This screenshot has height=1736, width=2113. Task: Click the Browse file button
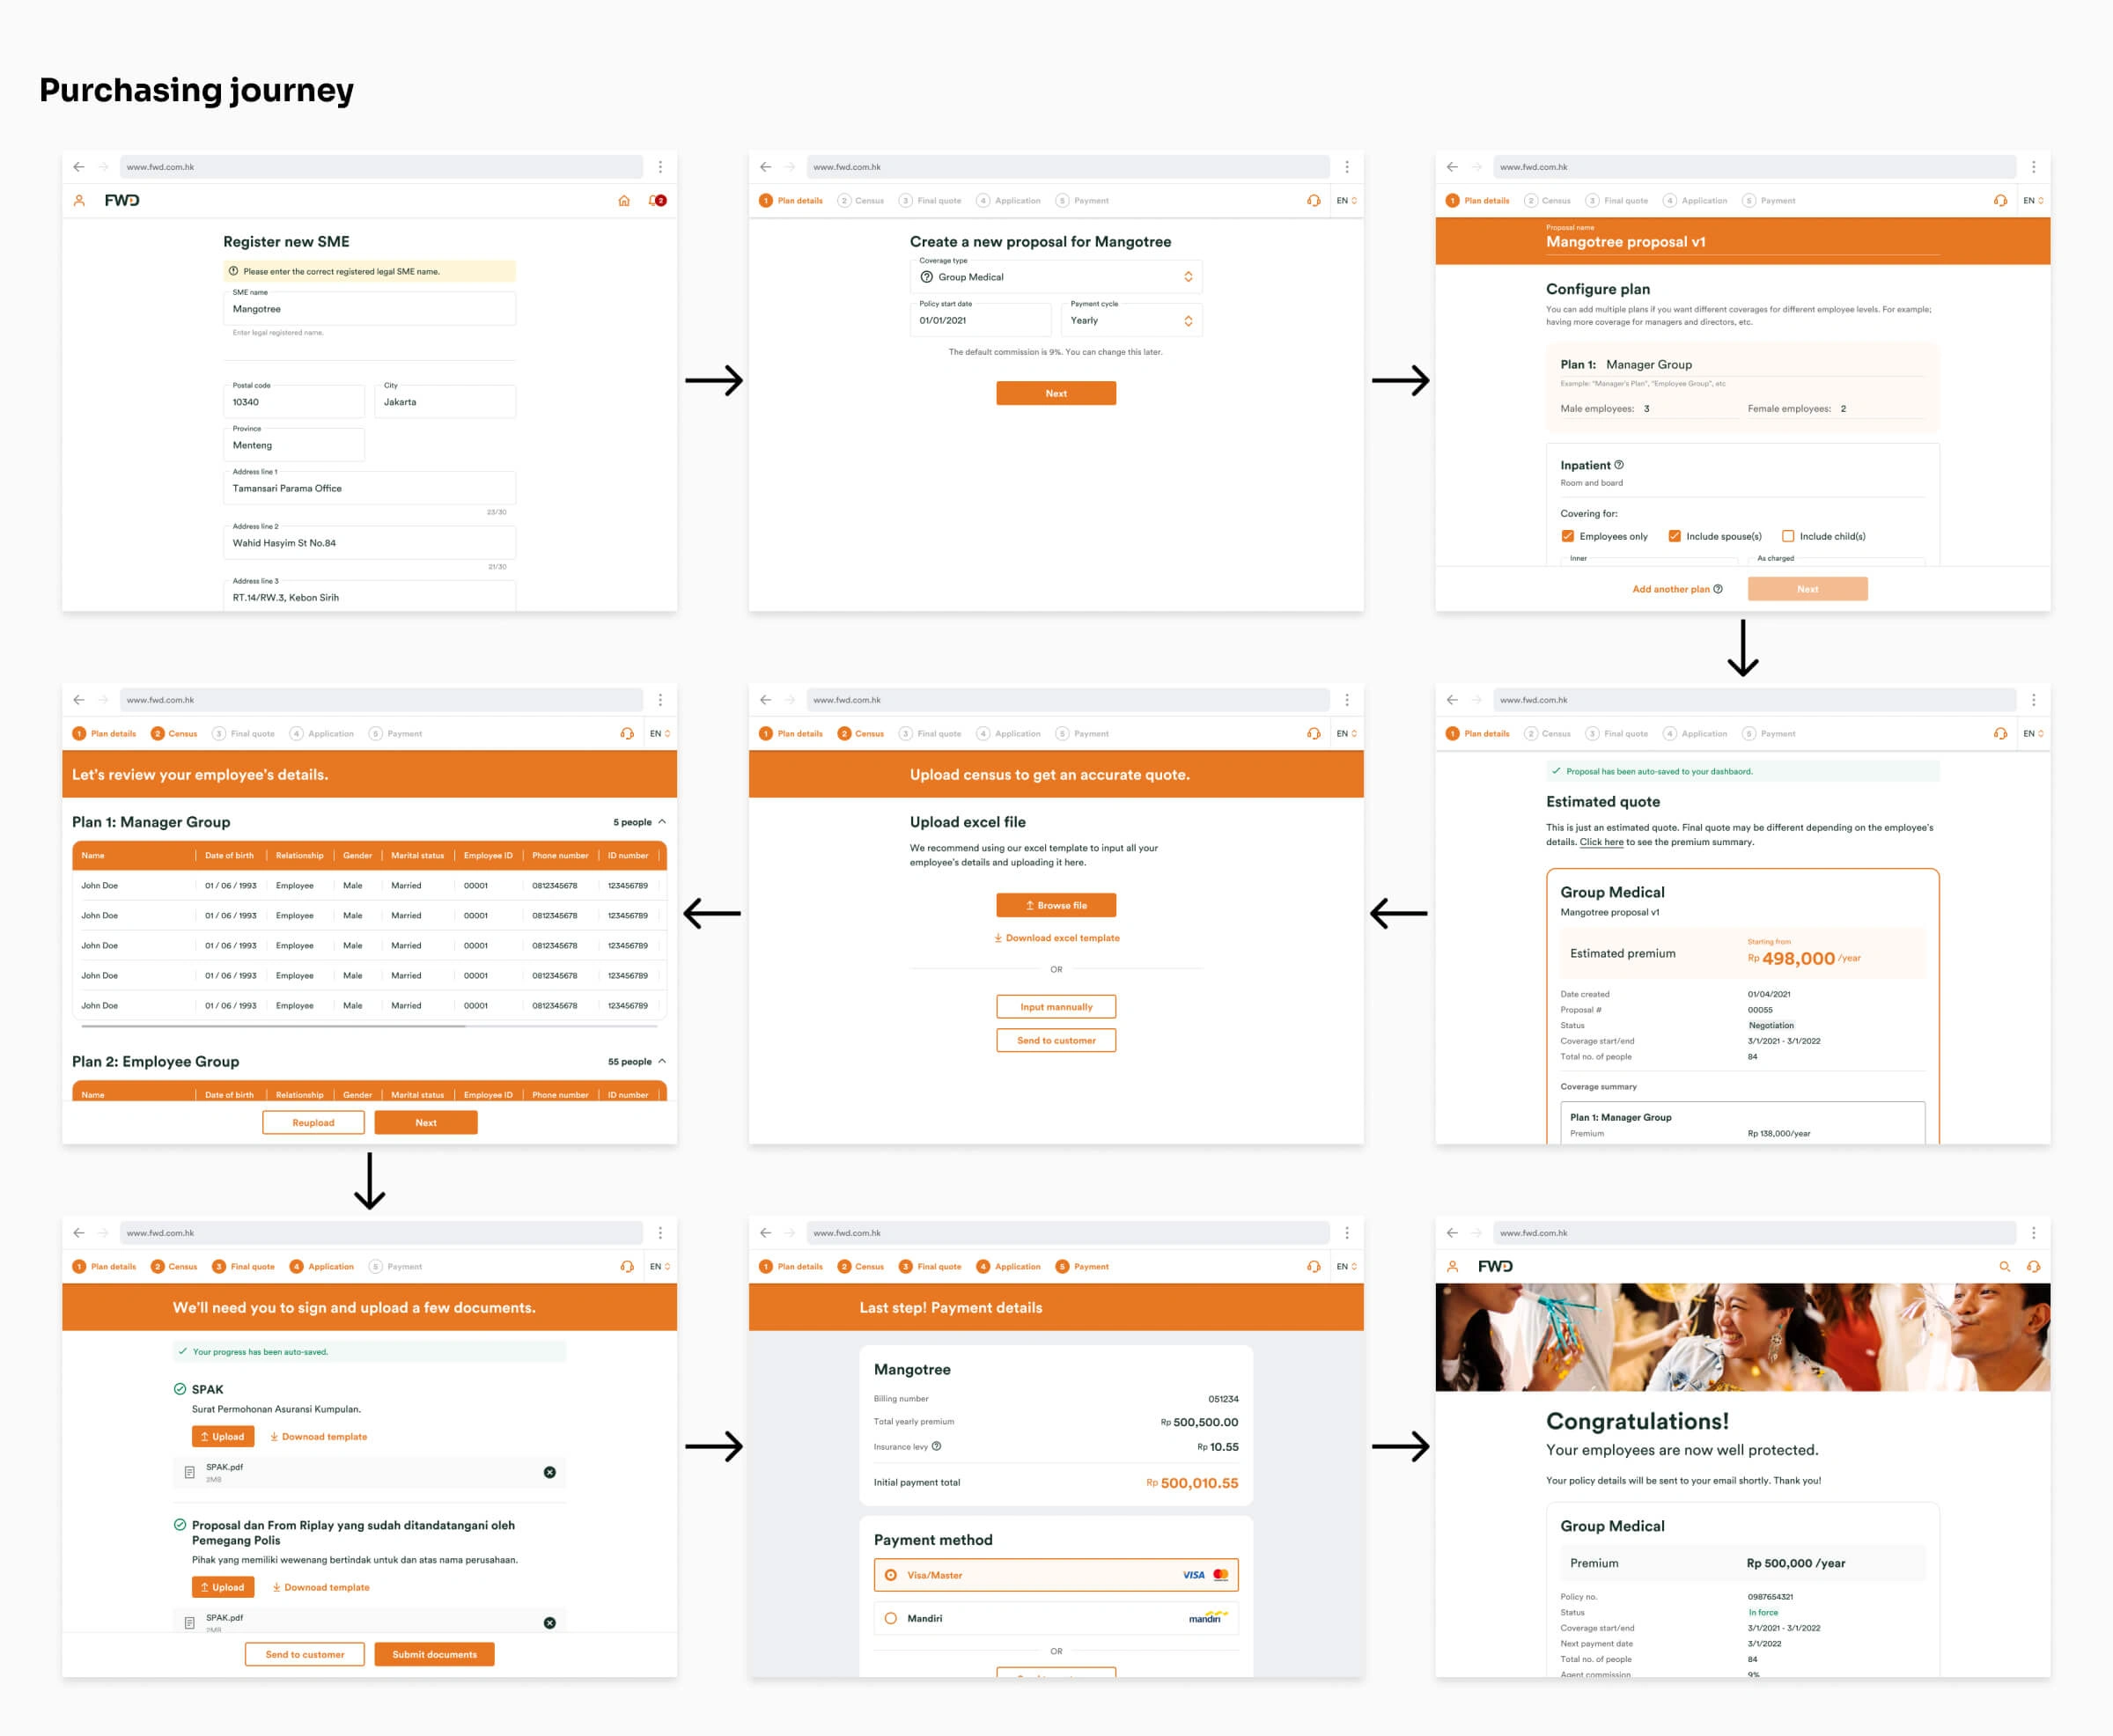[x=1055, y=905]
